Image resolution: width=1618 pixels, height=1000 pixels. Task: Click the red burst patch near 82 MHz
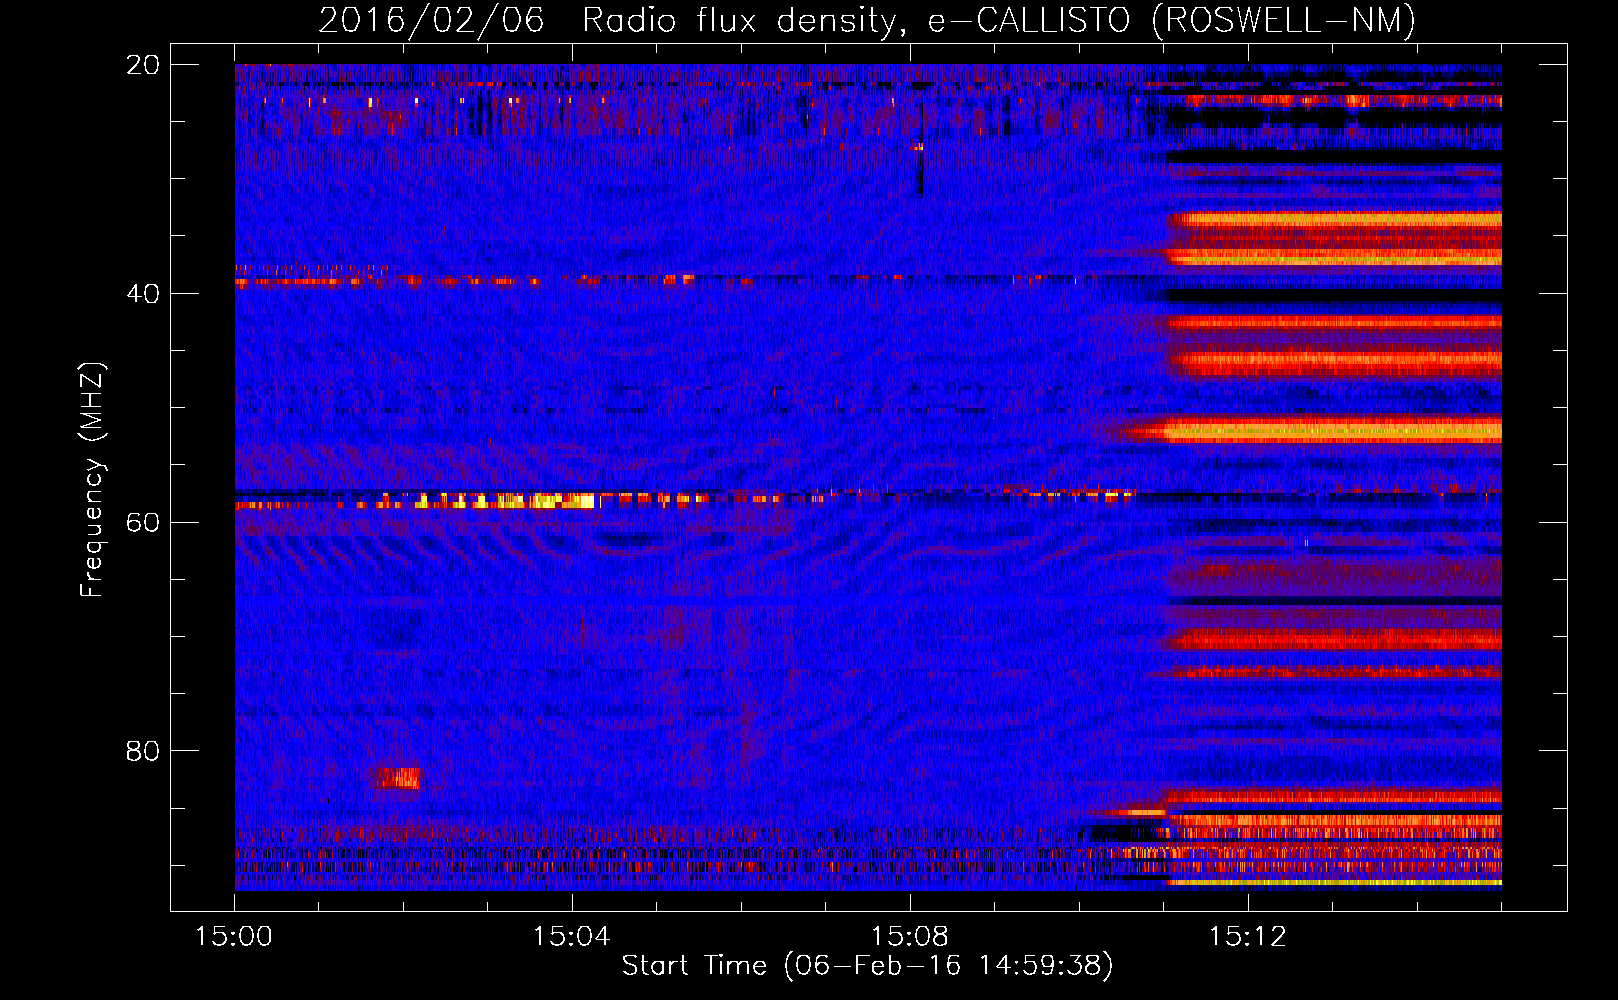[x=398, y=778]
